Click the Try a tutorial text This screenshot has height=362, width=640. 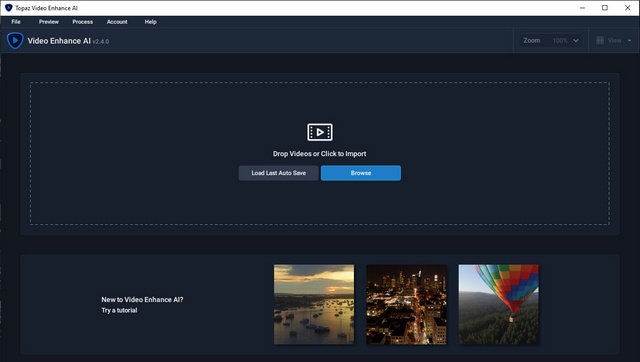[119, 310]
